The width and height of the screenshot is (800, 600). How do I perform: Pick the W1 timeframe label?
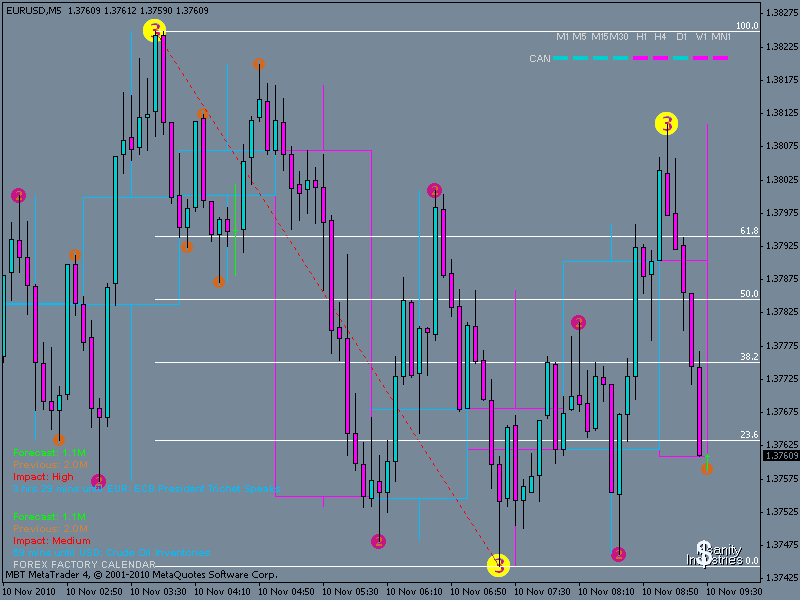point(702,37)
